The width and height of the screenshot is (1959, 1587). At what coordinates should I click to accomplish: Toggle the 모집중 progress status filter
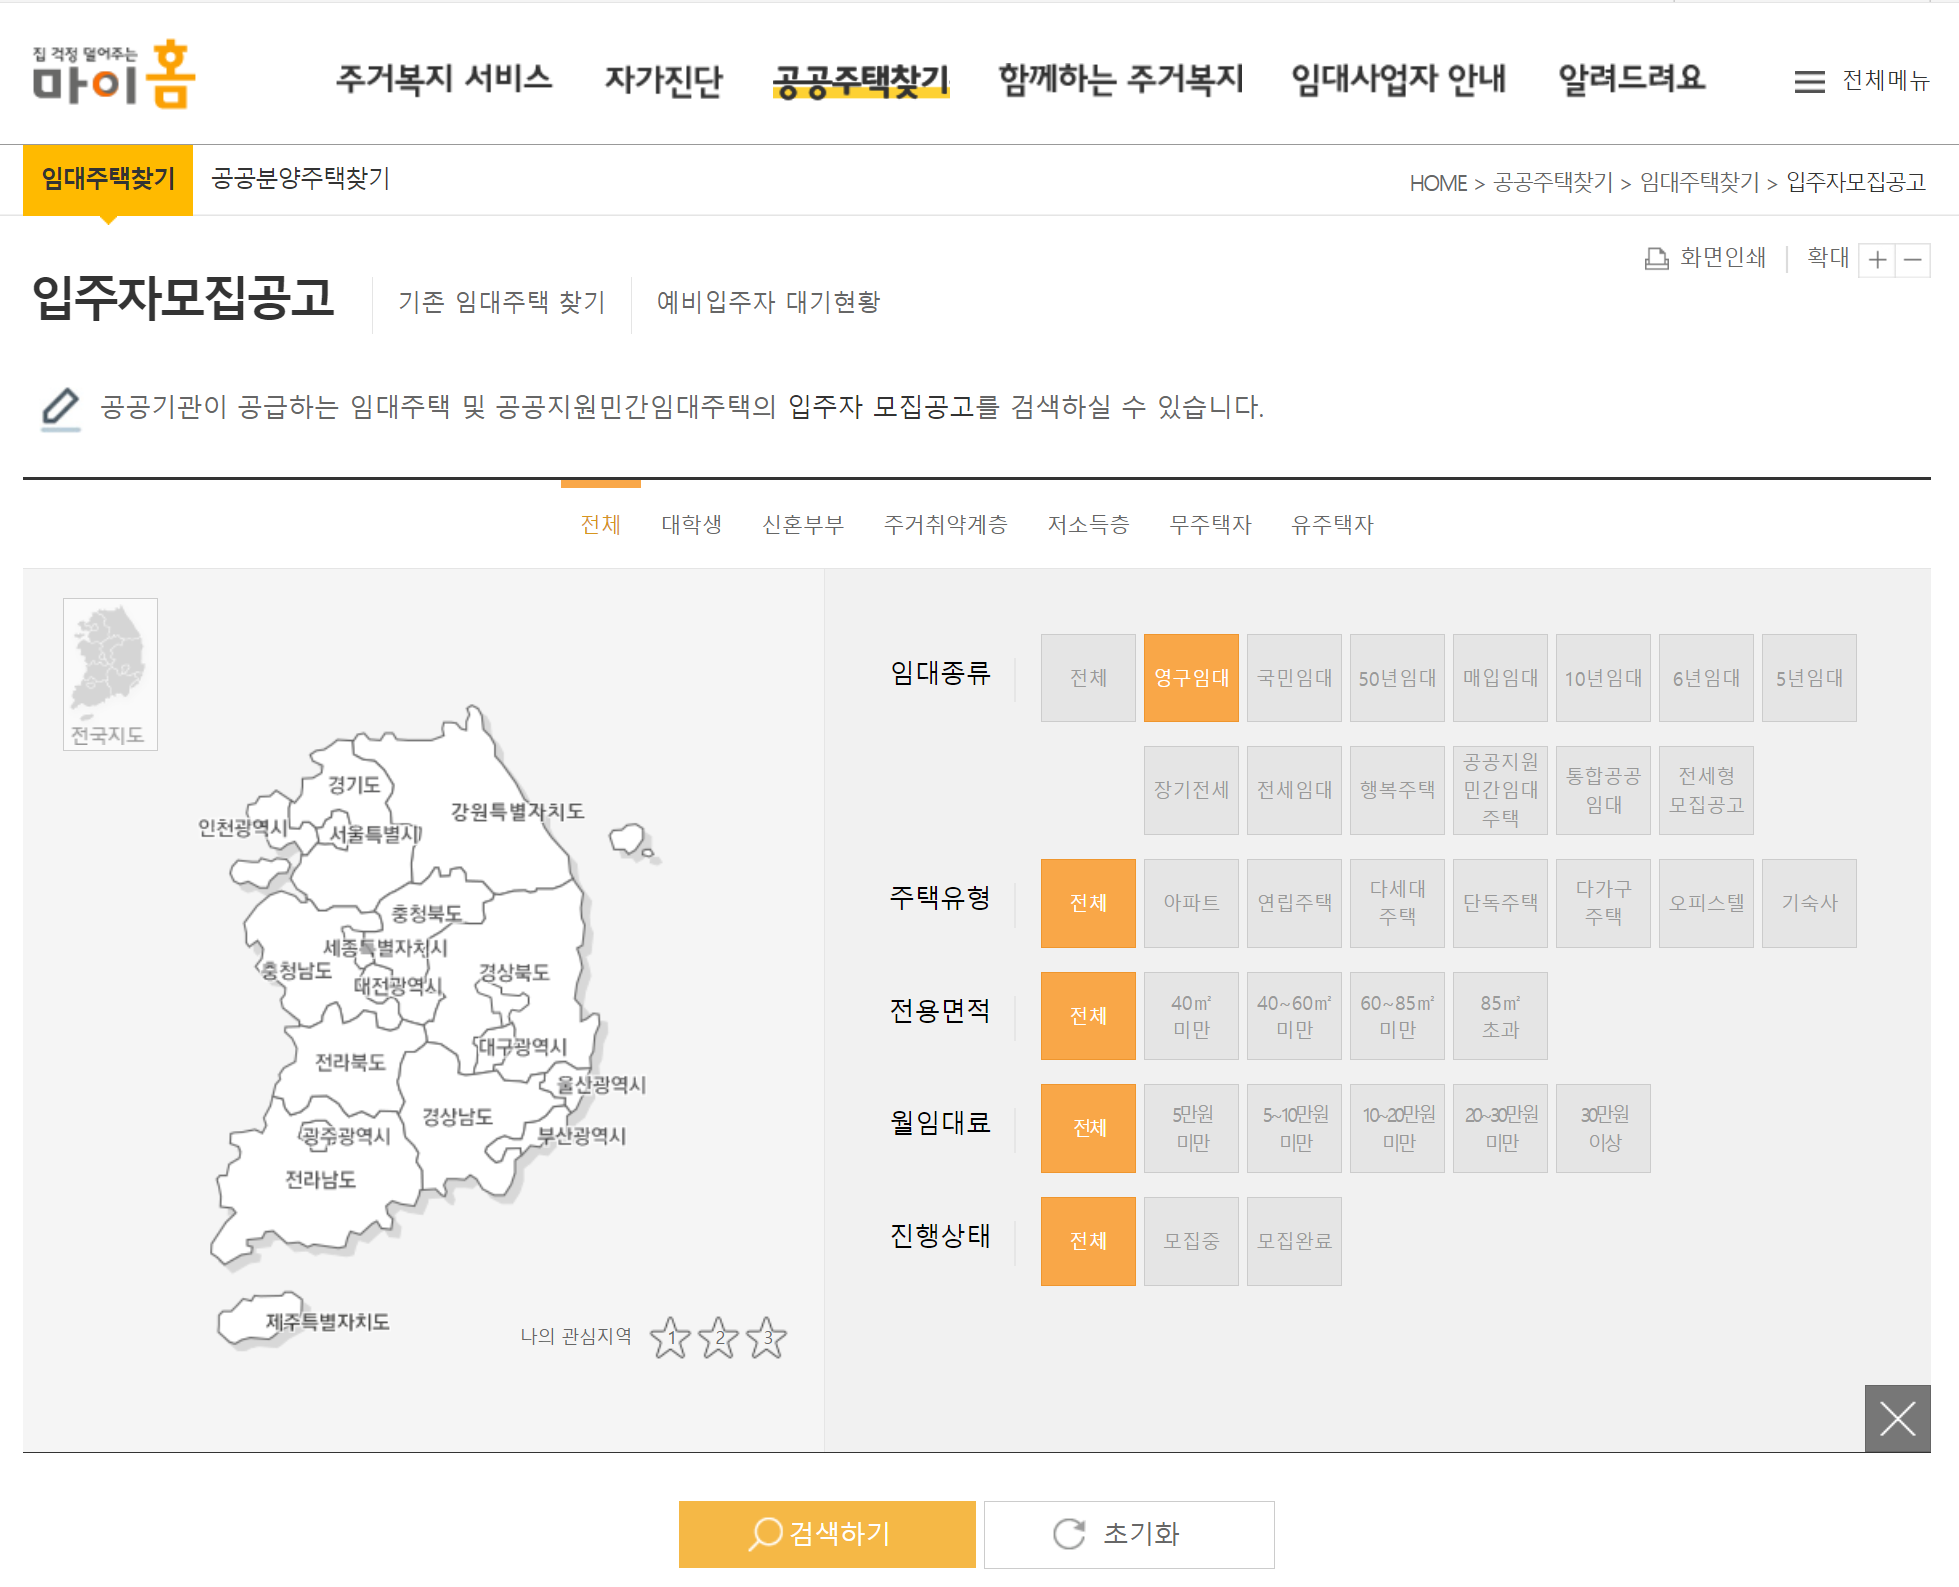click(x=1191, y=1241)
